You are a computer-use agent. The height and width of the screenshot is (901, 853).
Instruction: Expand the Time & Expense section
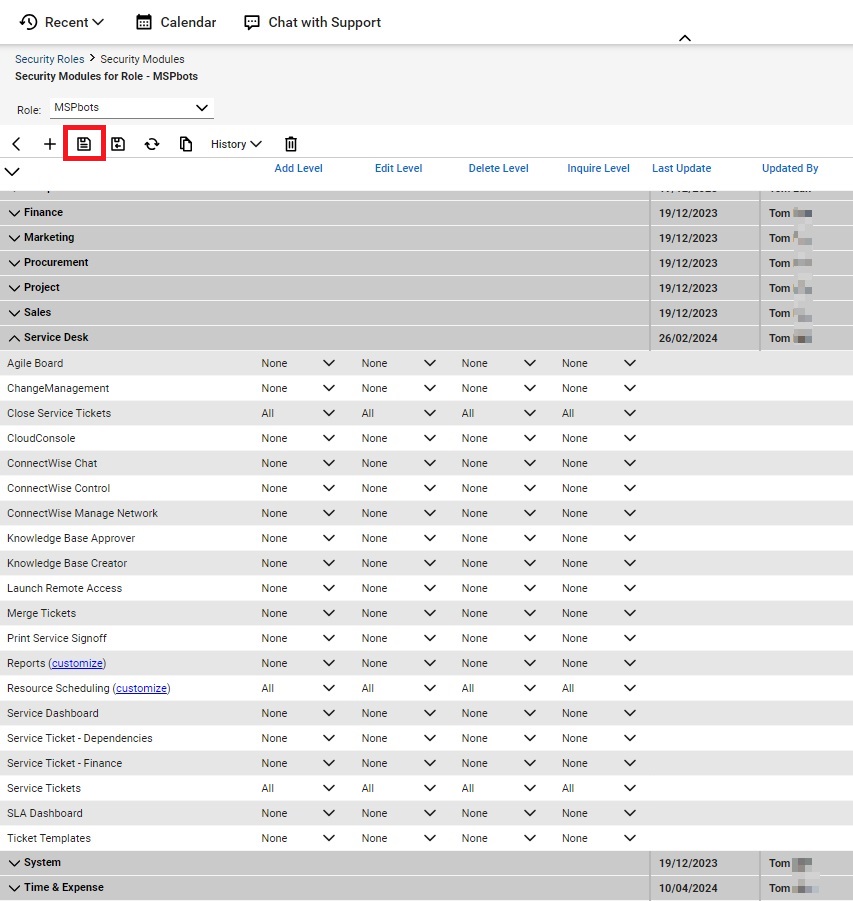tap(14, 888)
